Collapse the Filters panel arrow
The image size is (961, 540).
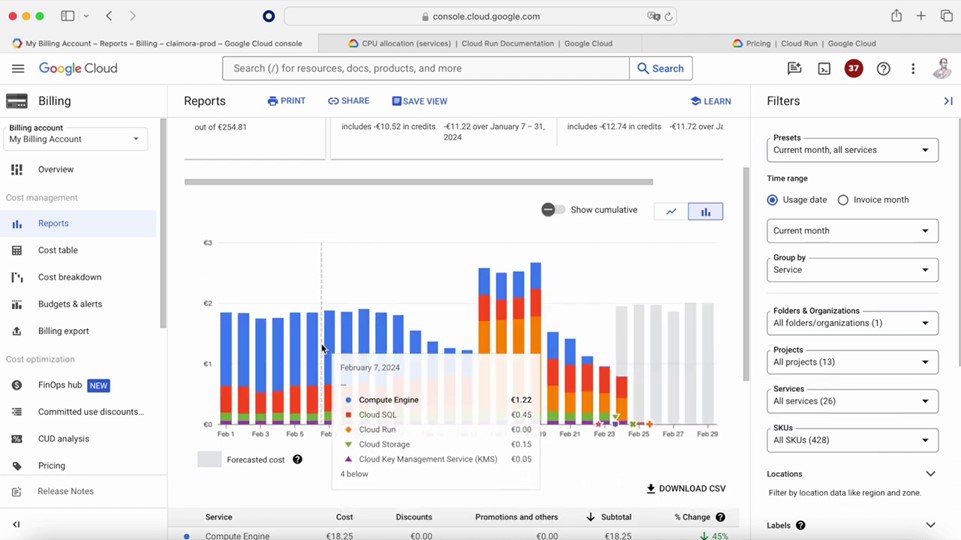(x=948, y=101)
